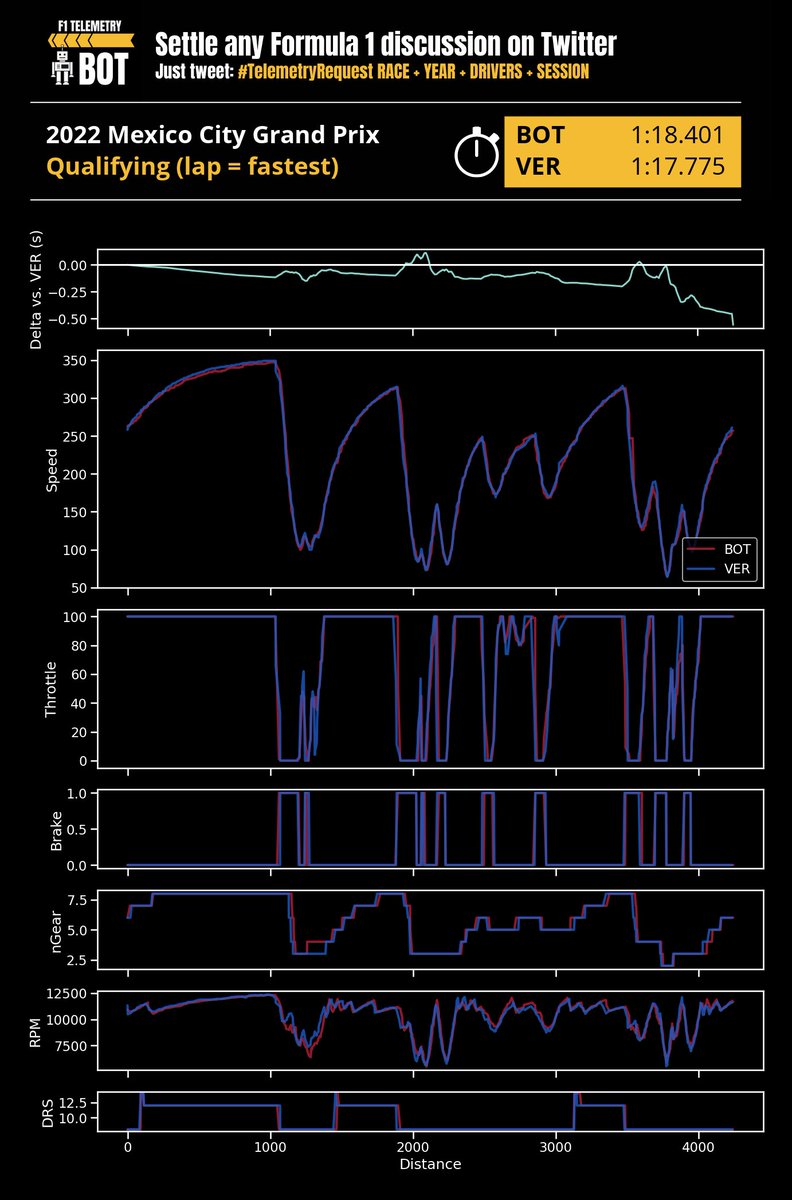Click the '#TelemetryRequest RACE + YEAR + DRIVERS + SESSION' text
Image resolution: width=792 pixels, height=1200 pixels.
coord(413,72)
